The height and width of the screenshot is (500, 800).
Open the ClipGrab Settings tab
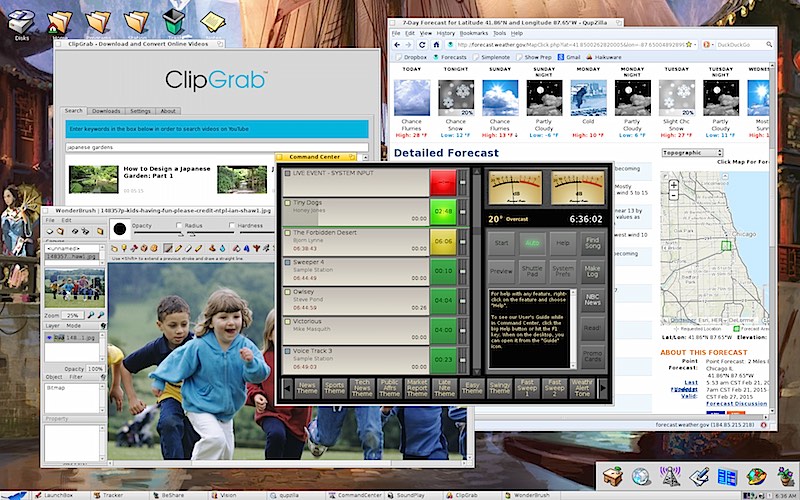tap(140, 111)
